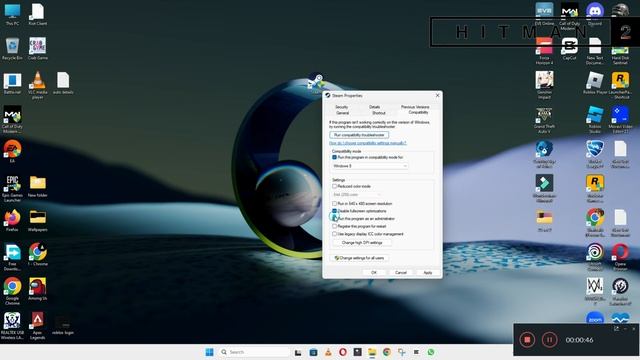Open the Shortcut tab
640x360 pixels.
(x=378, y=113)
